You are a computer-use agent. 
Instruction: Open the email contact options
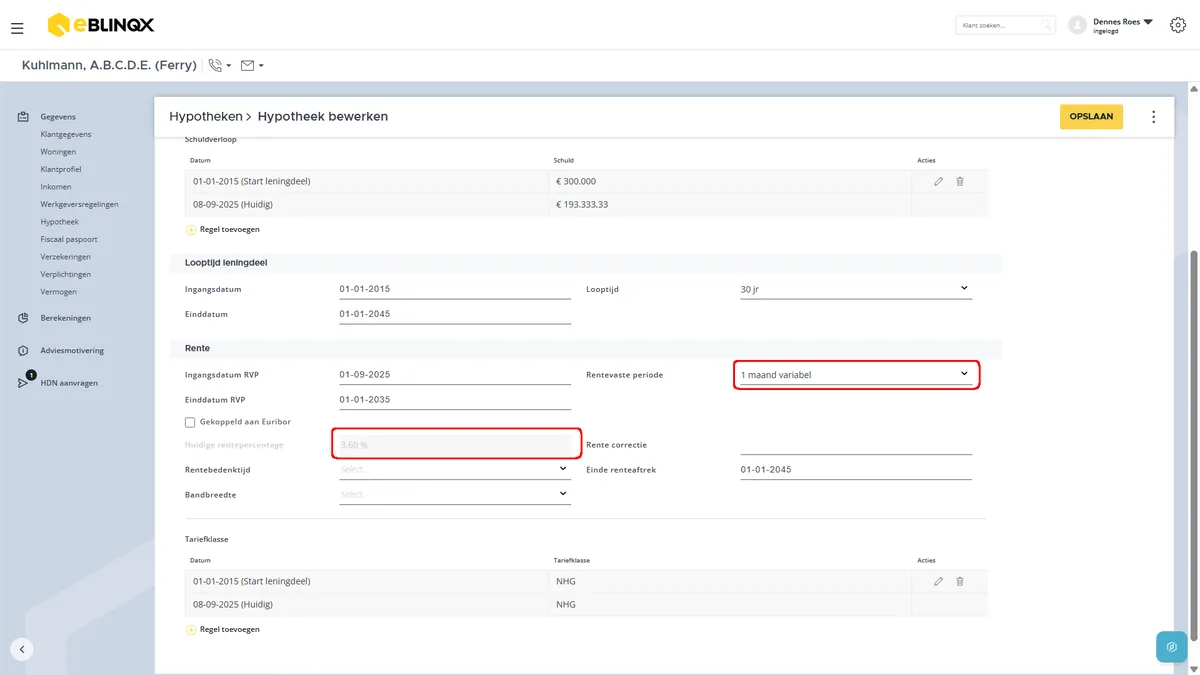click(x=252, y=66)
